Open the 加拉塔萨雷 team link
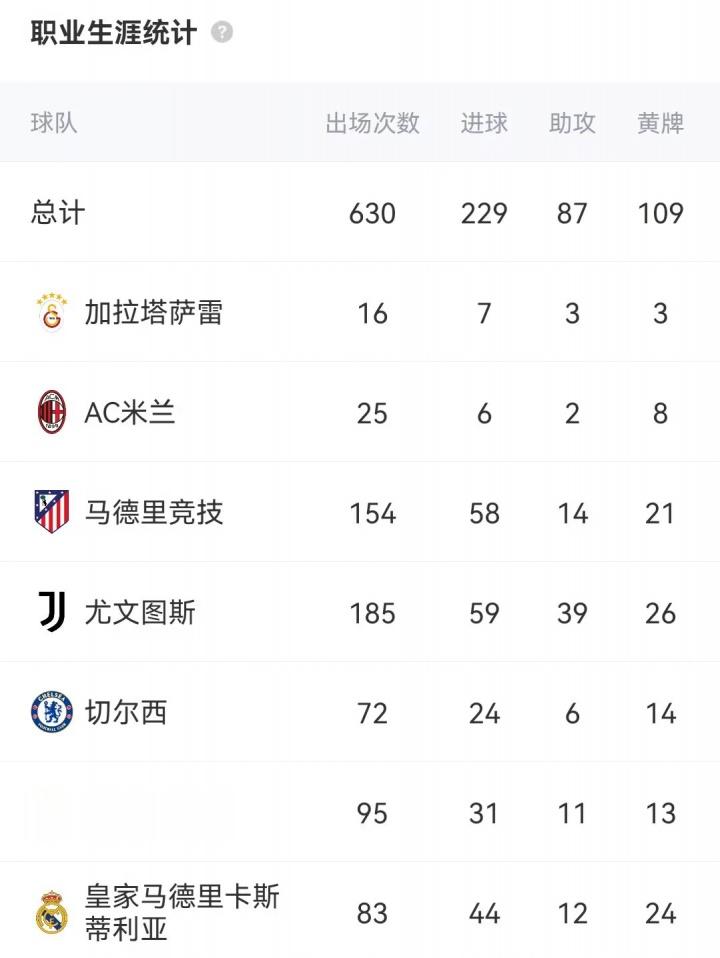Viewport: 720px width, 958px height. coord(153,313)
